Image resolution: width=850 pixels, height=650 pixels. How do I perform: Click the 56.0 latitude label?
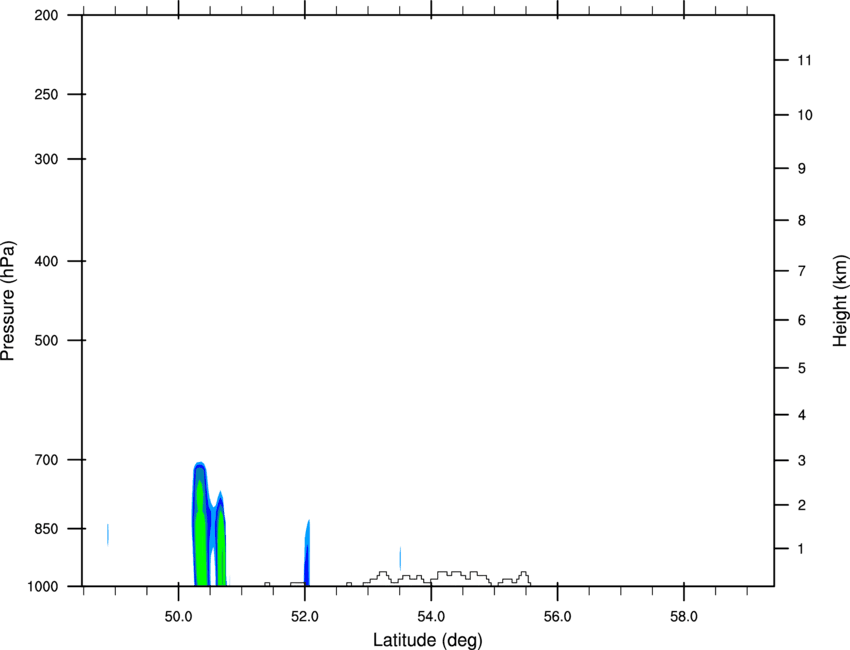click(x=557, y=617)
